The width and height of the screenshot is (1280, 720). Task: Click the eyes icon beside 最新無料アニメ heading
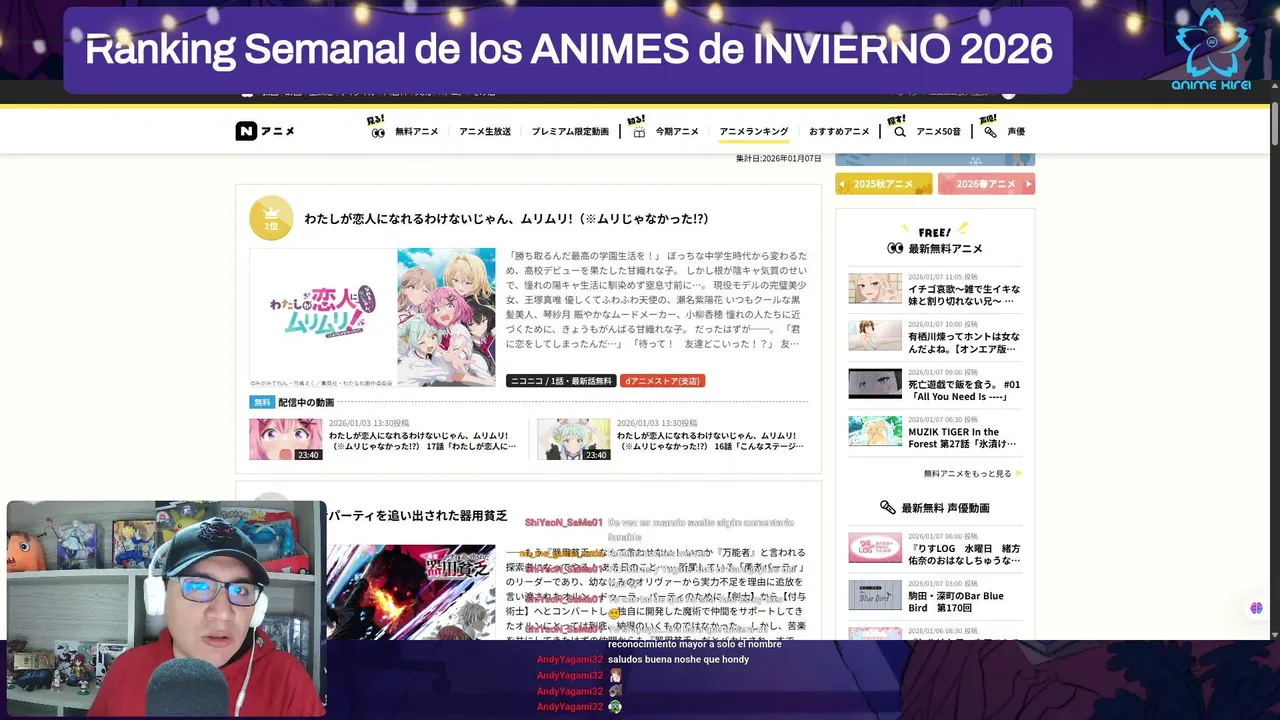(x=895, y=249)
